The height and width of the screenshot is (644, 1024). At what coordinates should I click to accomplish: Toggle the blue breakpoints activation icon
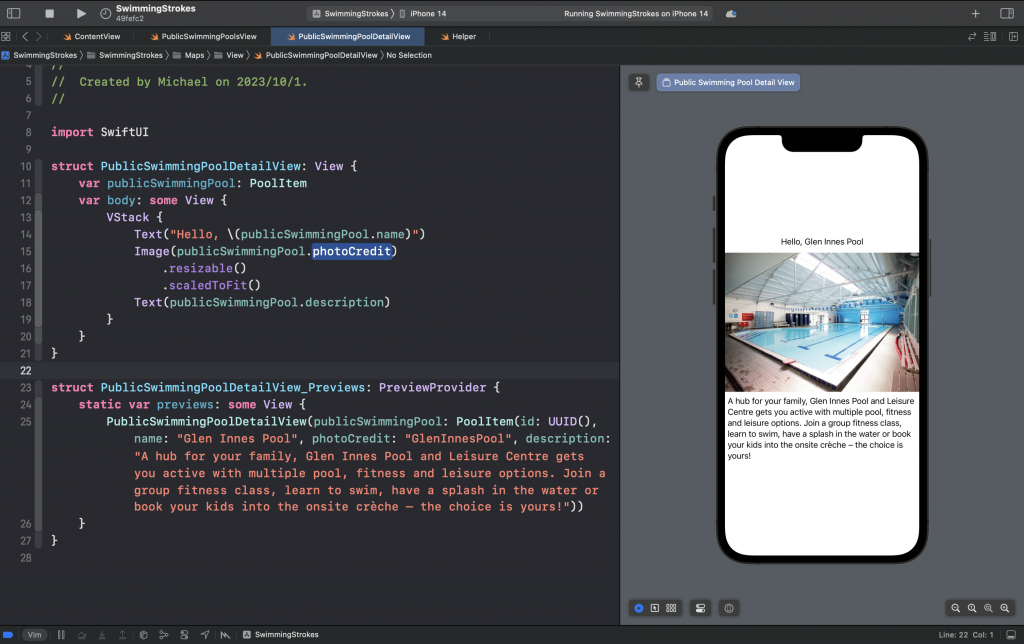coord(8,635)
